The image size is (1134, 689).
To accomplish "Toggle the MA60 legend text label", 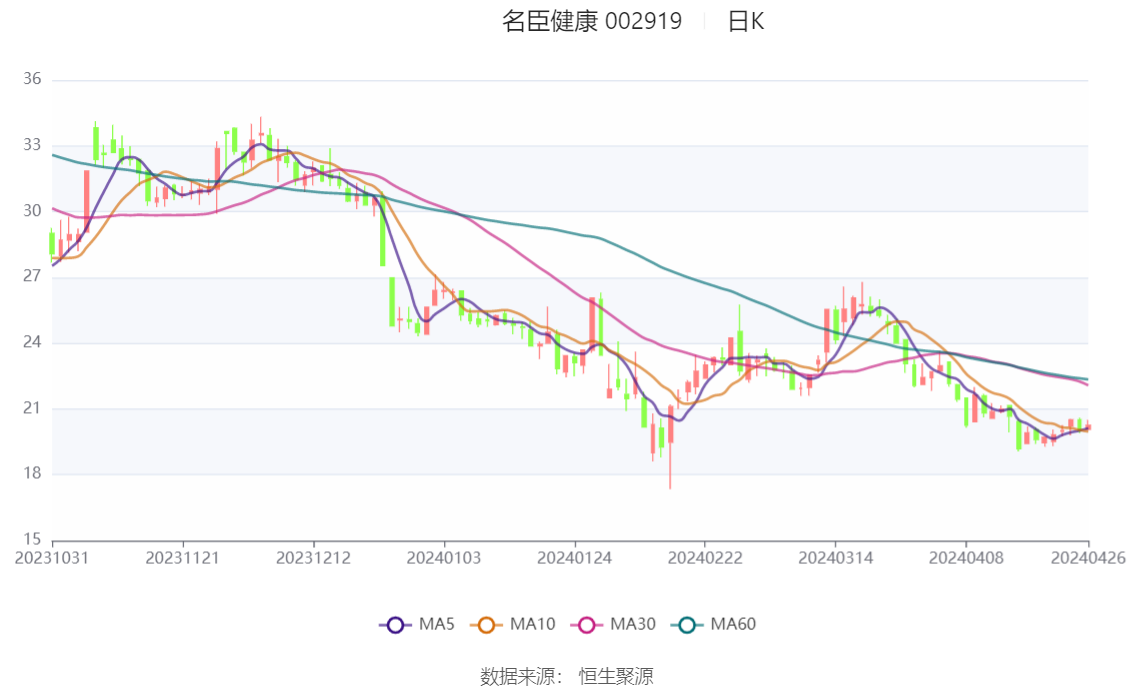I will click(733, 625).
